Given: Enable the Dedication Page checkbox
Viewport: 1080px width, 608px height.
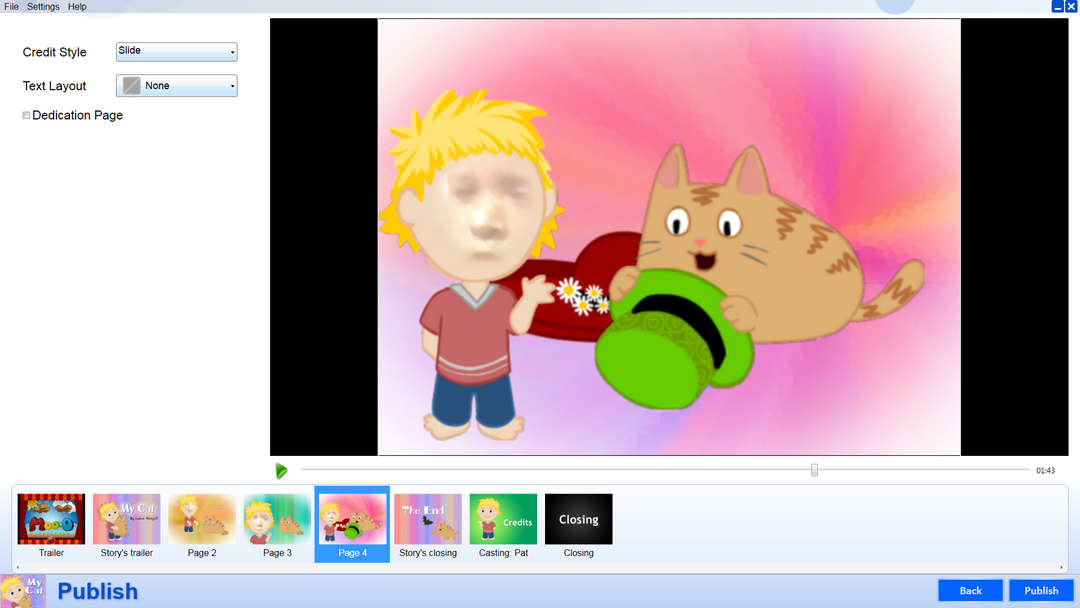Looking at the screenshot, I should point(26,116).
